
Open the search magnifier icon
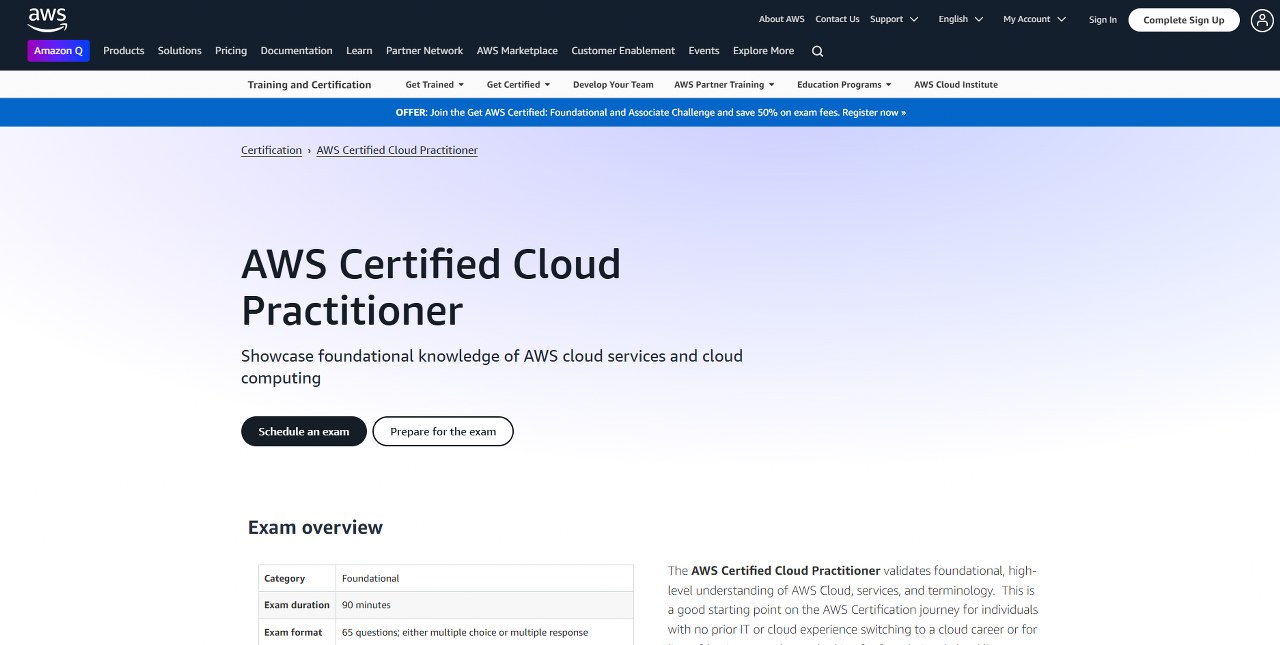(x=818, y=51)
